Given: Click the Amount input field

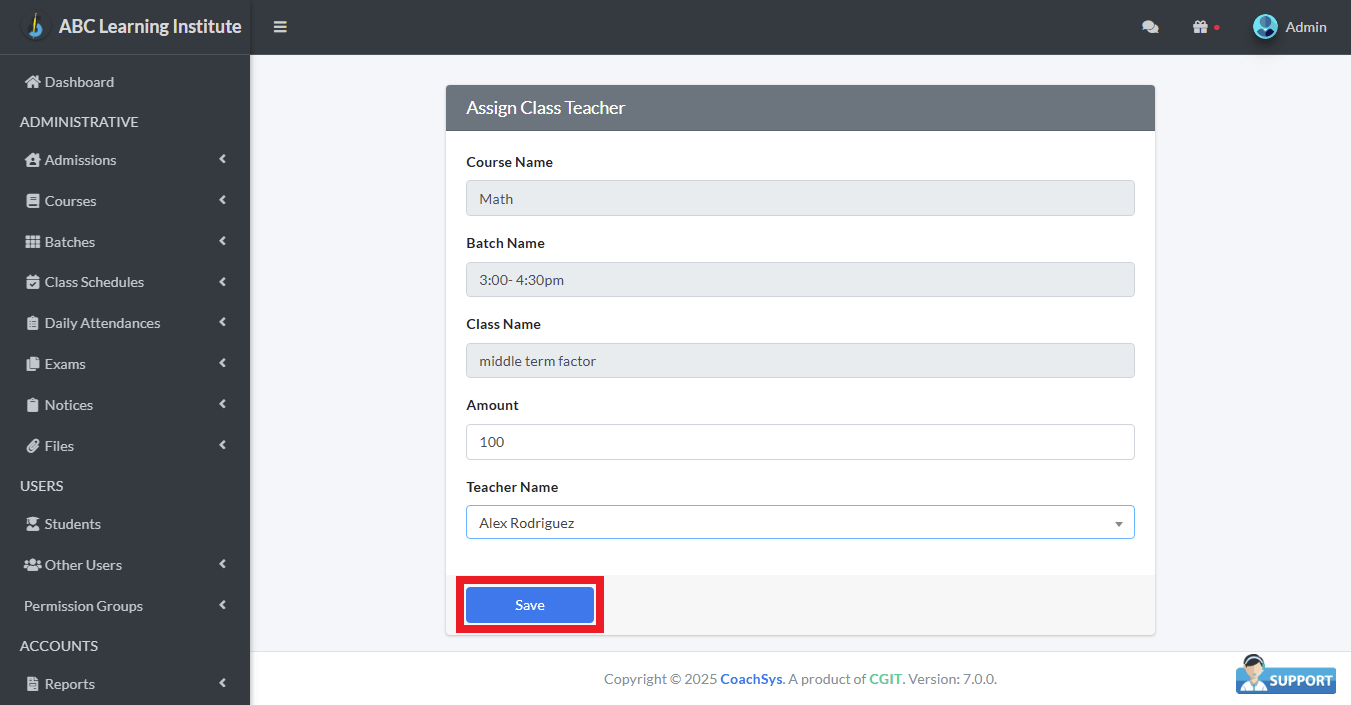Looking at the screenshot, I should click(800, 442).
